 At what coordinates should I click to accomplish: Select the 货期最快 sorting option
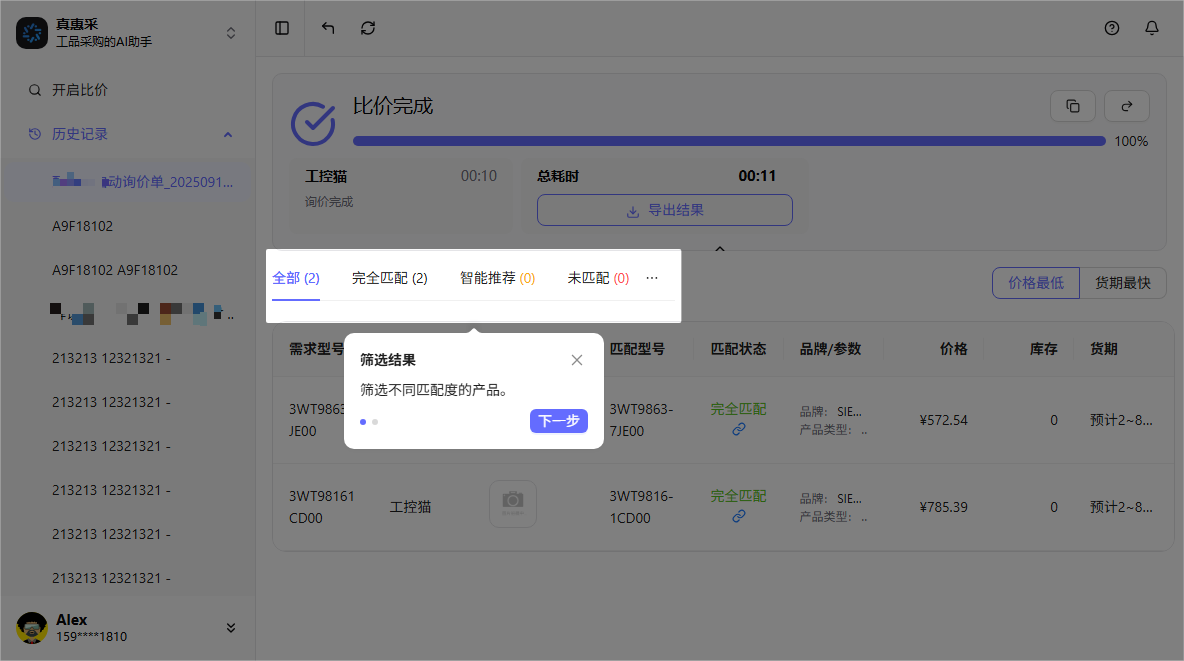(x=1122, y=283)
